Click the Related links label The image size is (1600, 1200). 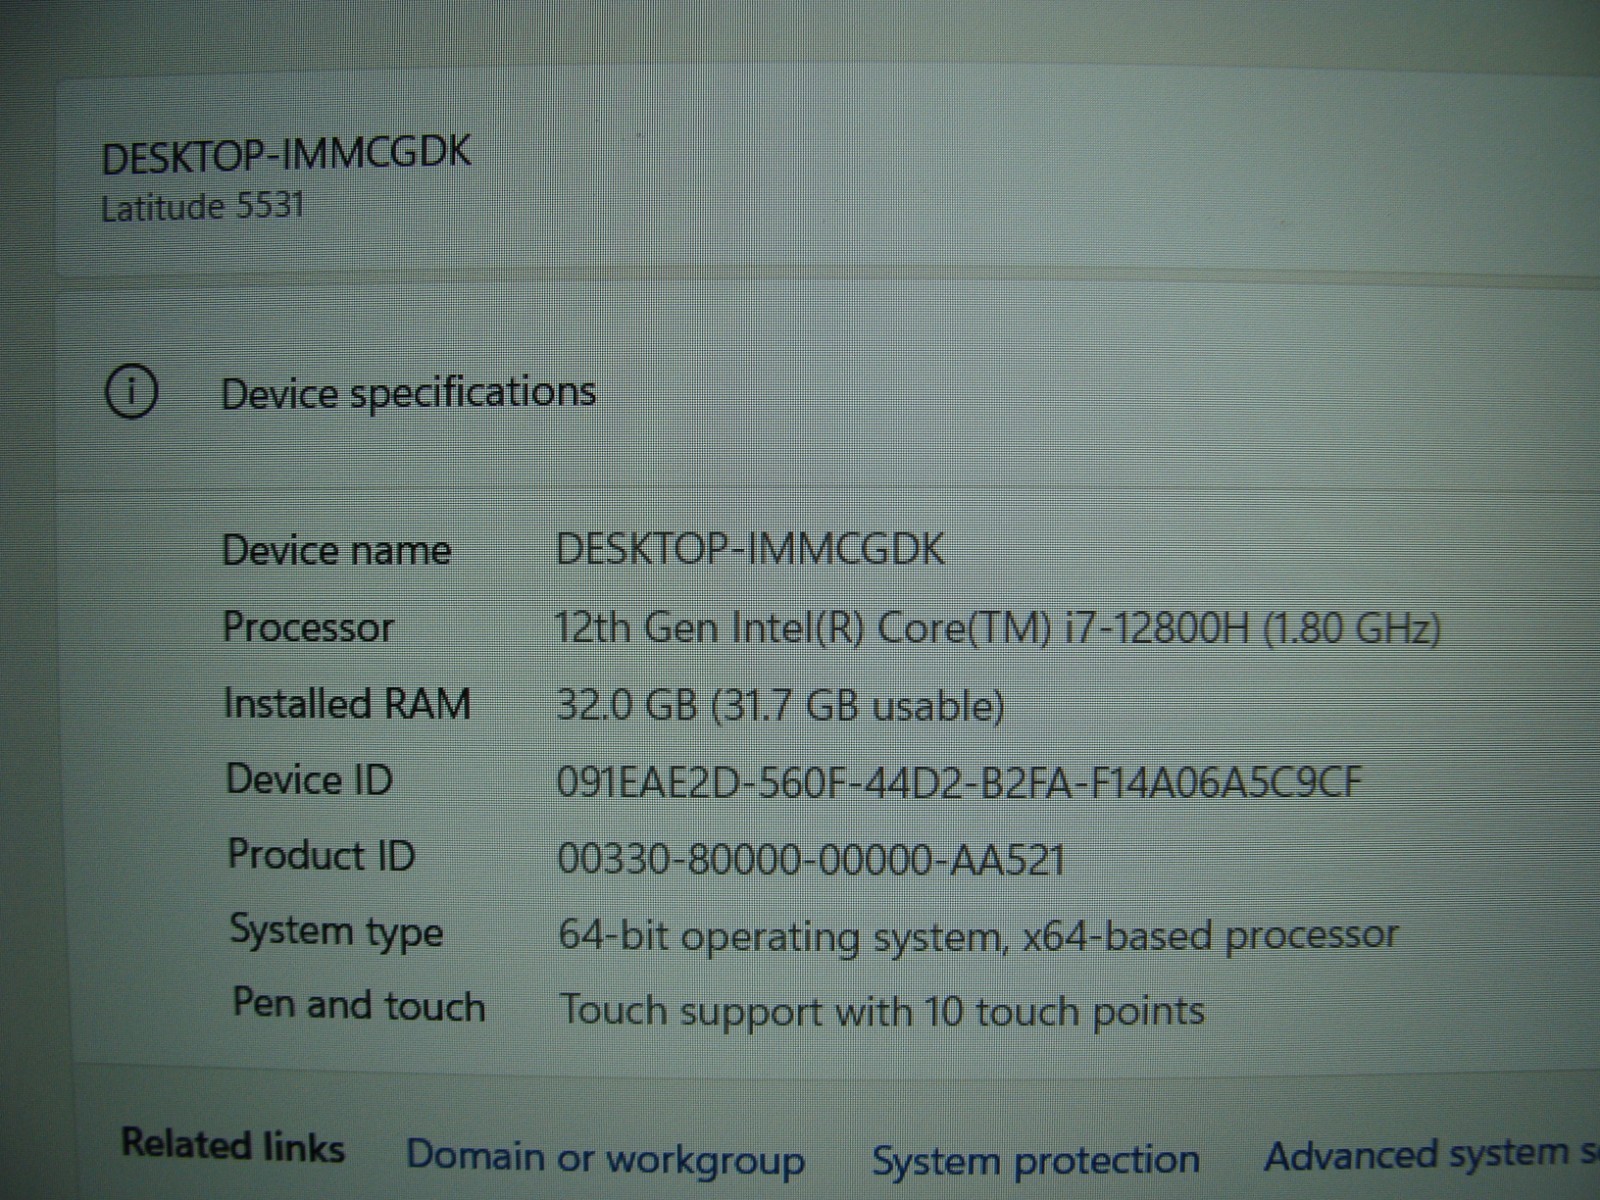click(x=233, y=1144)
